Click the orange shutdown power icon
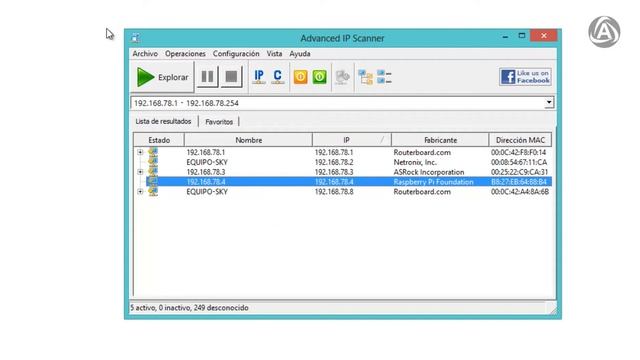The height and width of the screenshot is (360, 640). click(300, 77)
